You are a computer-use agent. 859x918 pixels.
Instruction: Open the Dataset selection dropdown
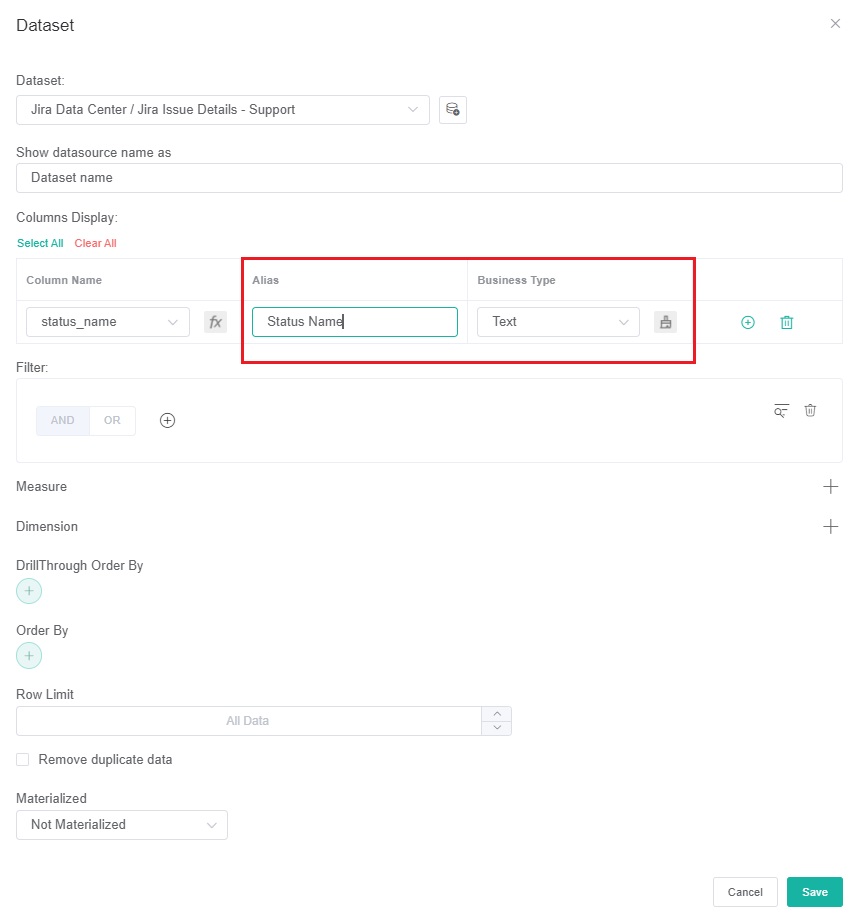[x=223, y=110]
